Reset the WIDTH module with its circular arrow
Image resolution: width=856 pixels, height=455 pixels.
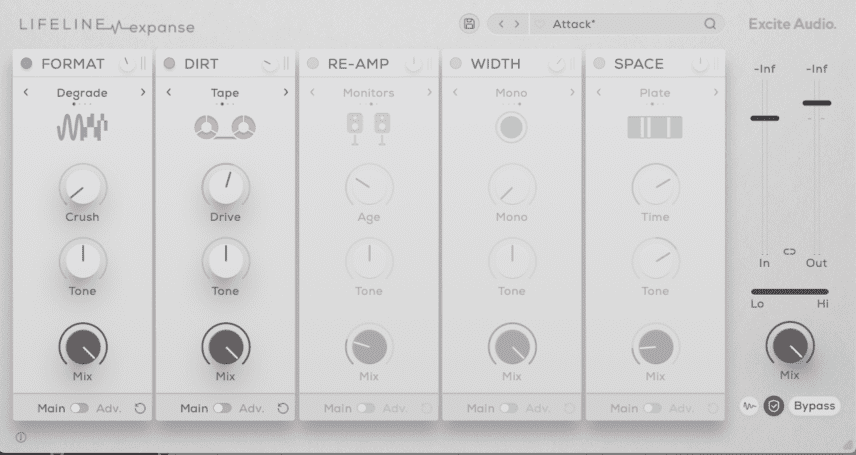click(569, 408)
